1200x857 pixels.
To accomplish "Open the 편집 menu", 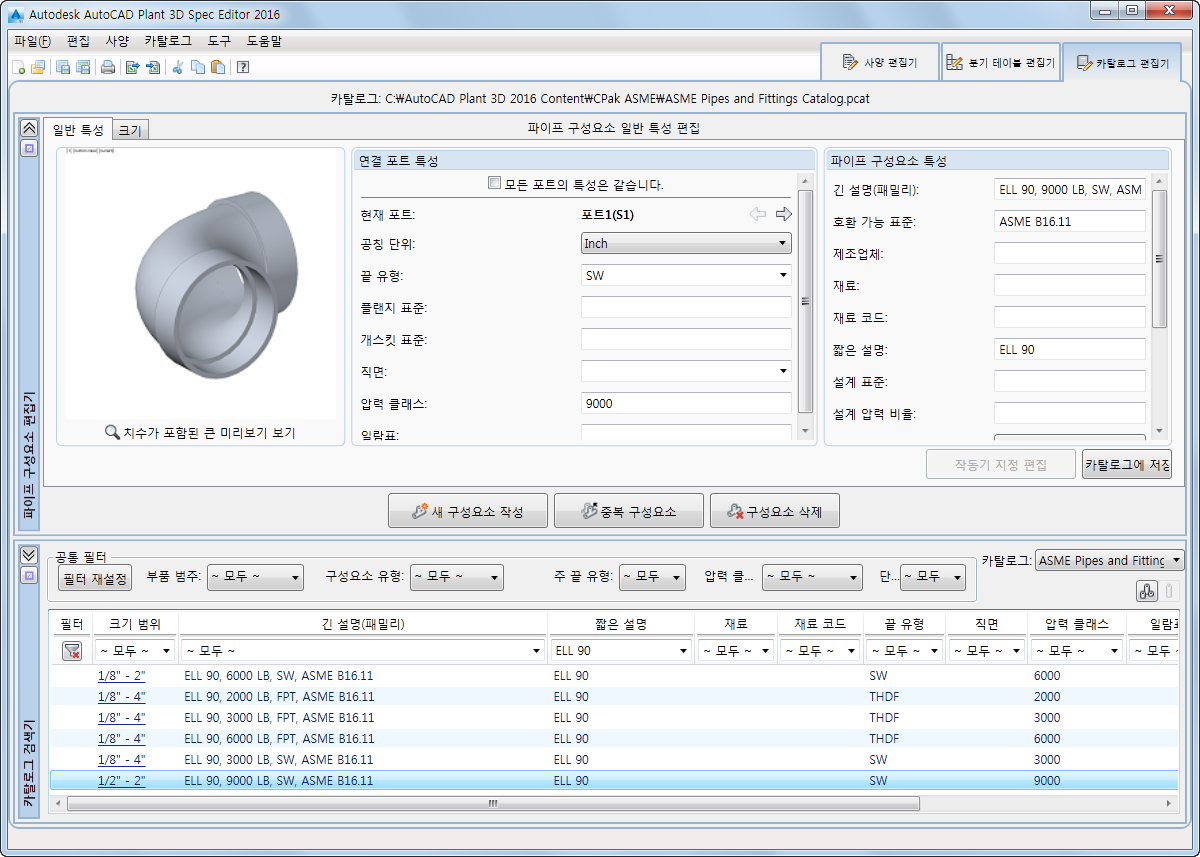I will click(78, 41).
